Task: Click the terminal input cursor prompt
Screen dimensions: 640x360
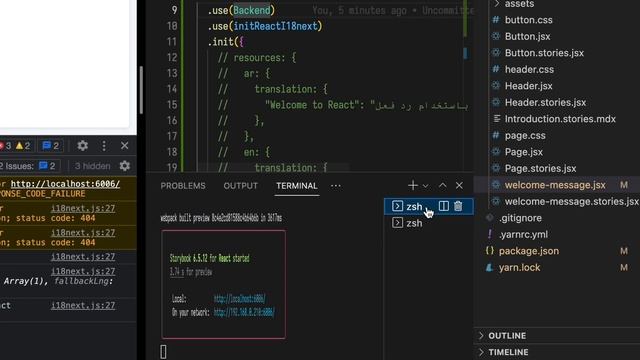Action: (x=163, y=352)
